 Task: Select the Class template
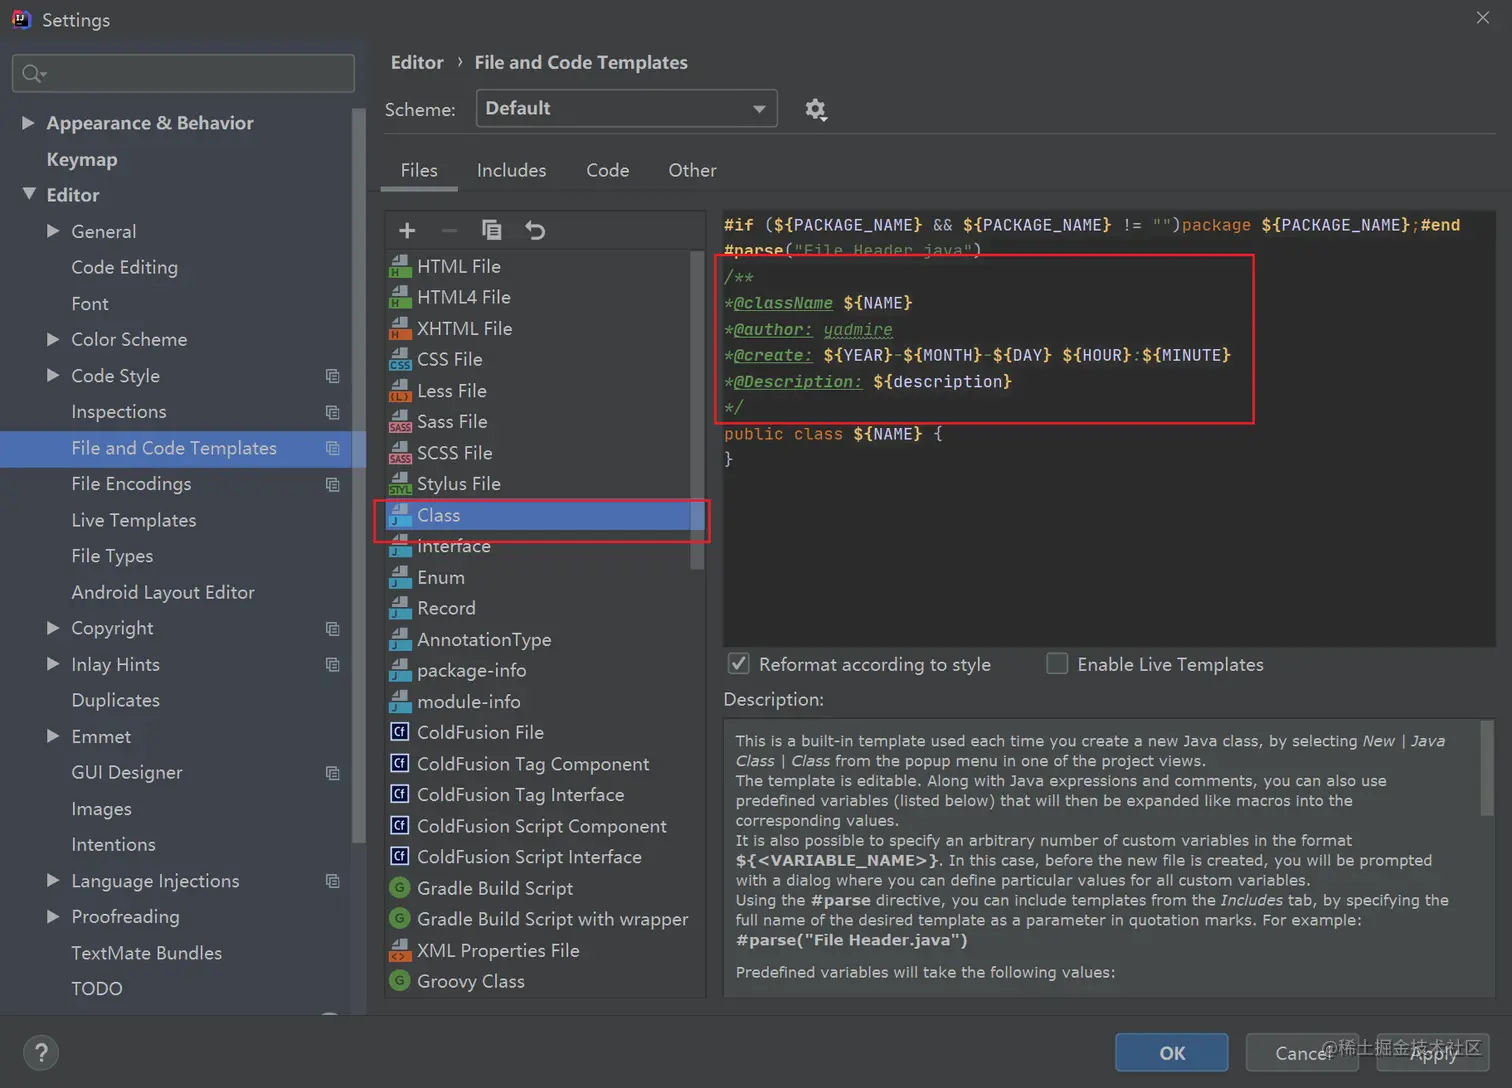pyautogui.click(x=540, y=515)
